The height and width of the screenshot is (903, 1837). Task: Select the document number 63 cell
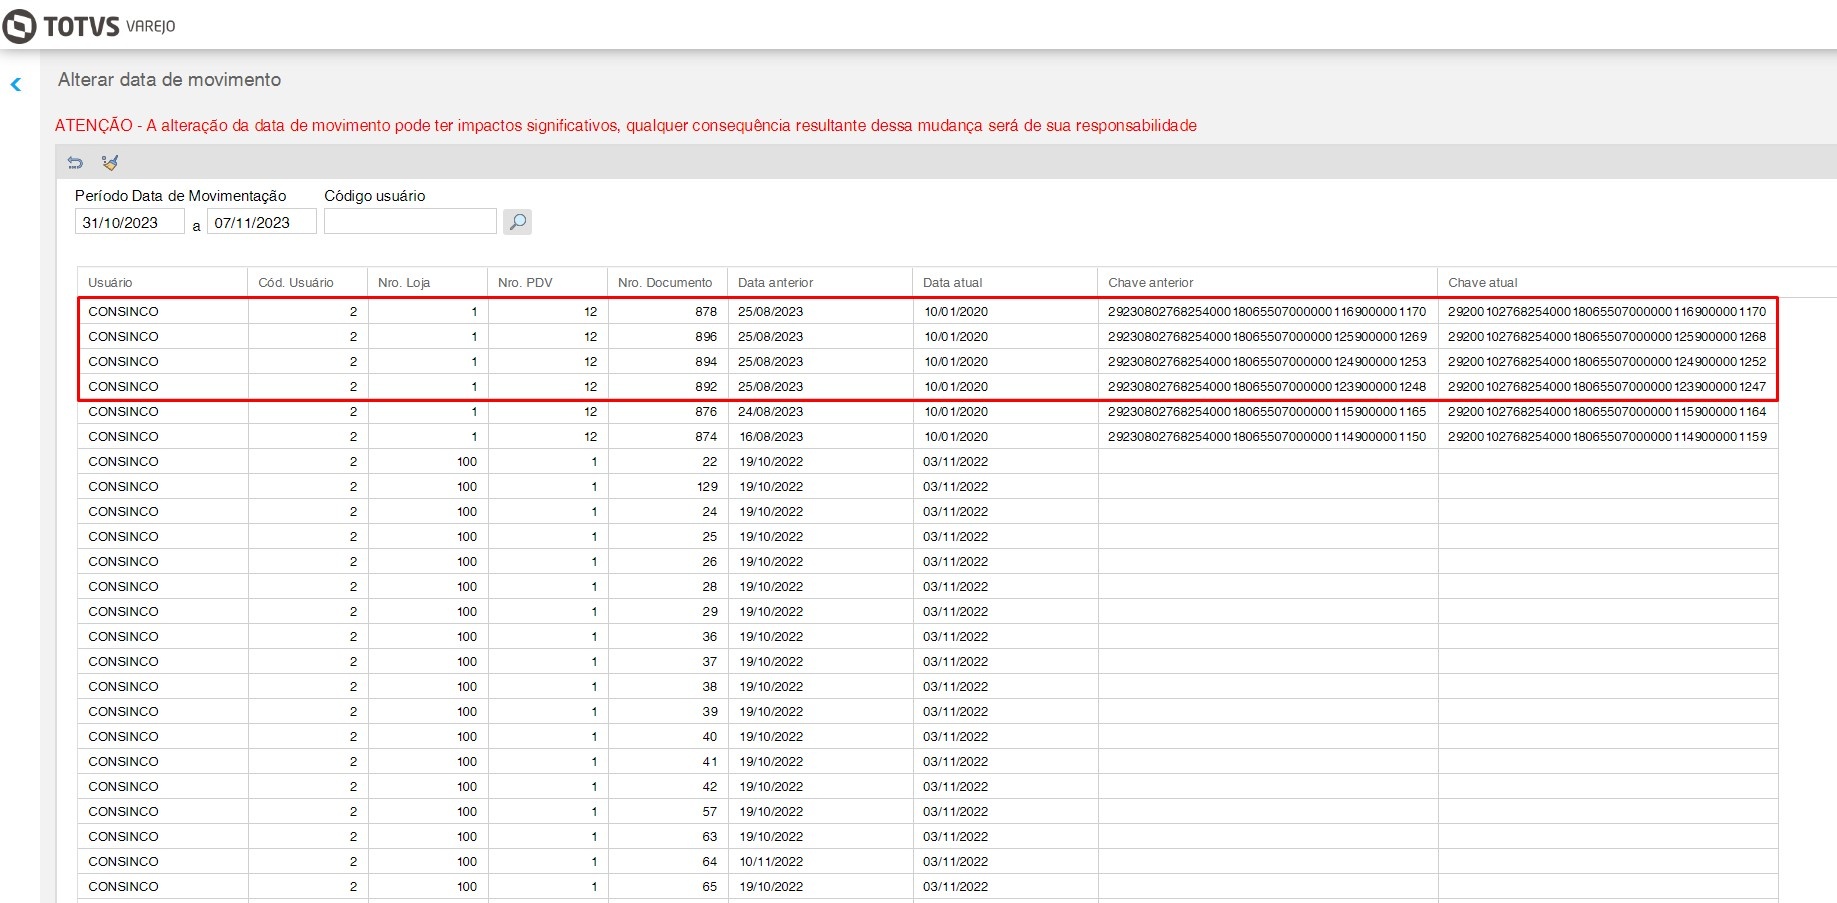click(x=668, y=836)
